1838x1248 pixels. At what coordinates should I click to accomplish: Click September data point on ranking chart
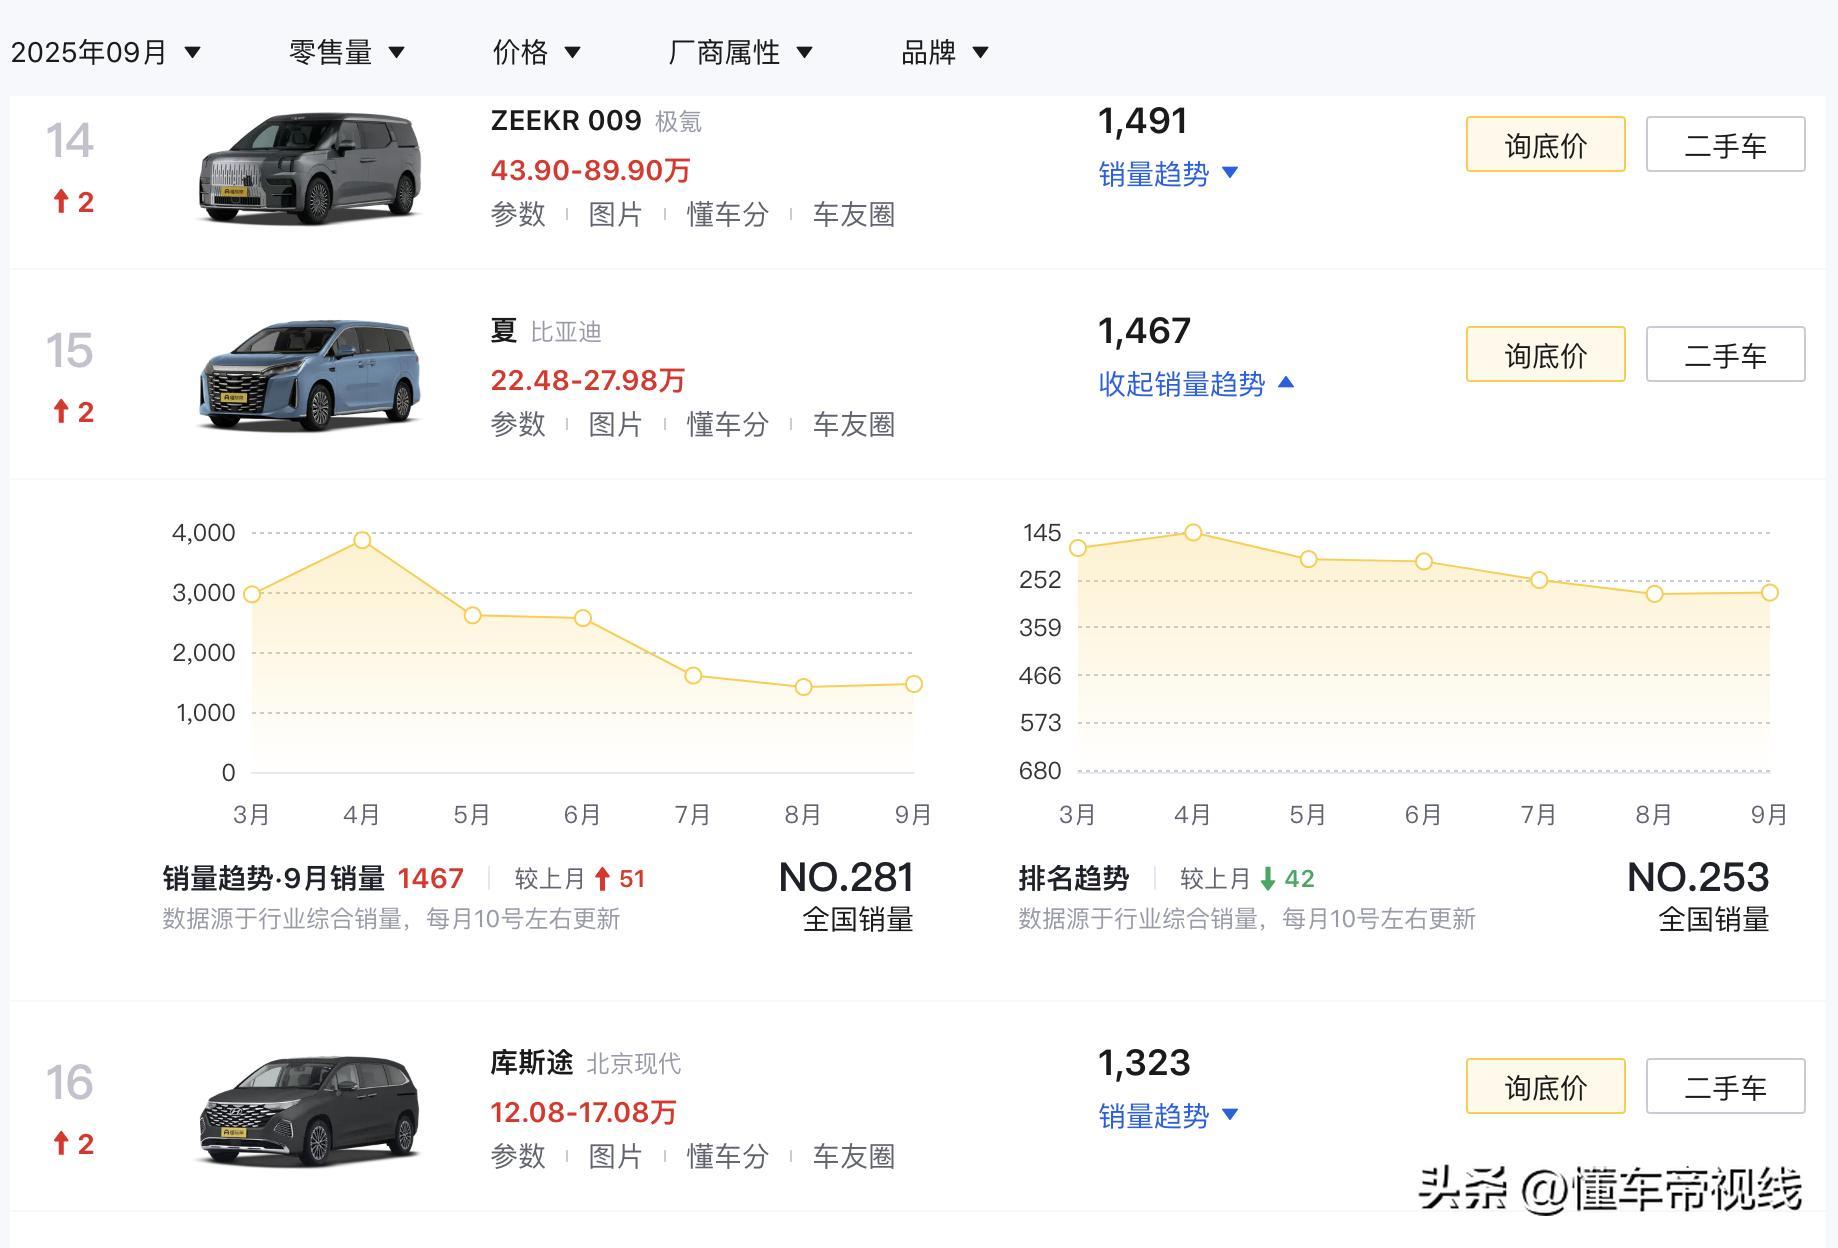coord(1769,593)
